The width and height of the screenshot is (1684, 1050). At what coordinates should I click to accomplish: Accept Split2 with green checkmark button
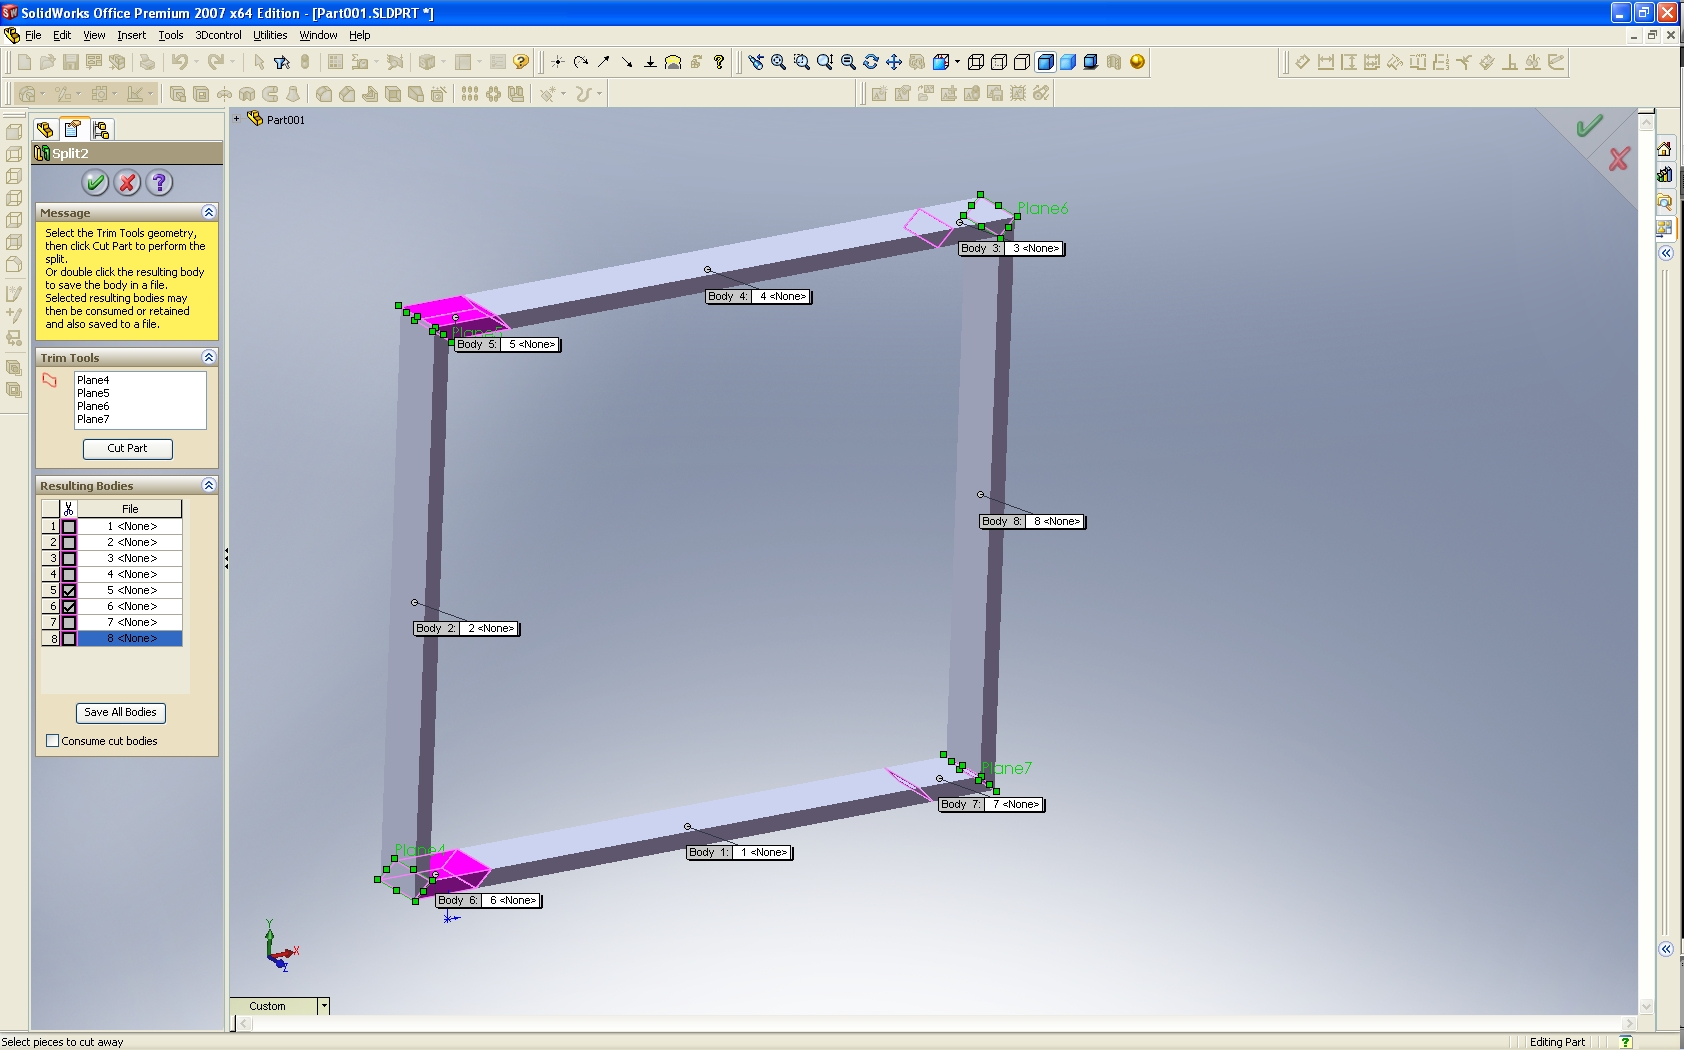point(95,183)
